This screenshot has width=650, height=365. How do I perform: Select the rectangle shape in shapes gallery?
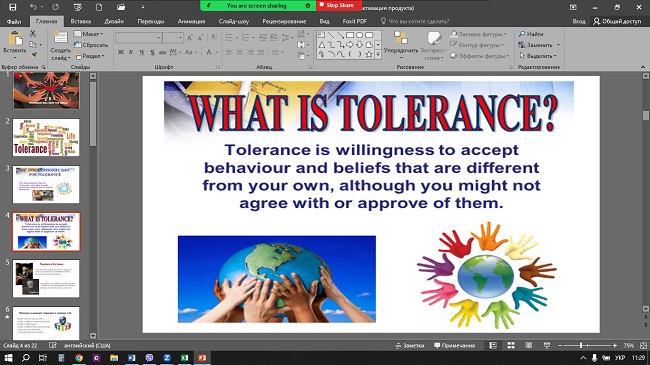[350, 35]
